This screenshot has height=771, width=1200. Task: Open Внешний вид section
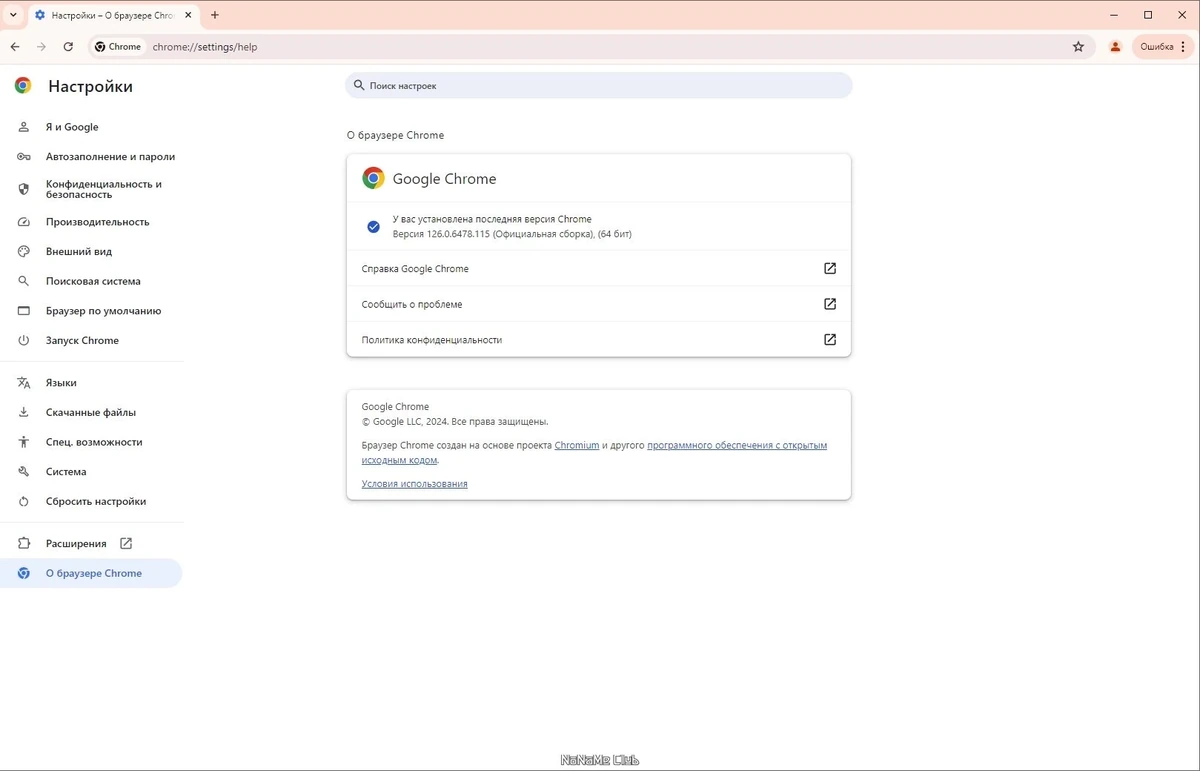[91, 252]
